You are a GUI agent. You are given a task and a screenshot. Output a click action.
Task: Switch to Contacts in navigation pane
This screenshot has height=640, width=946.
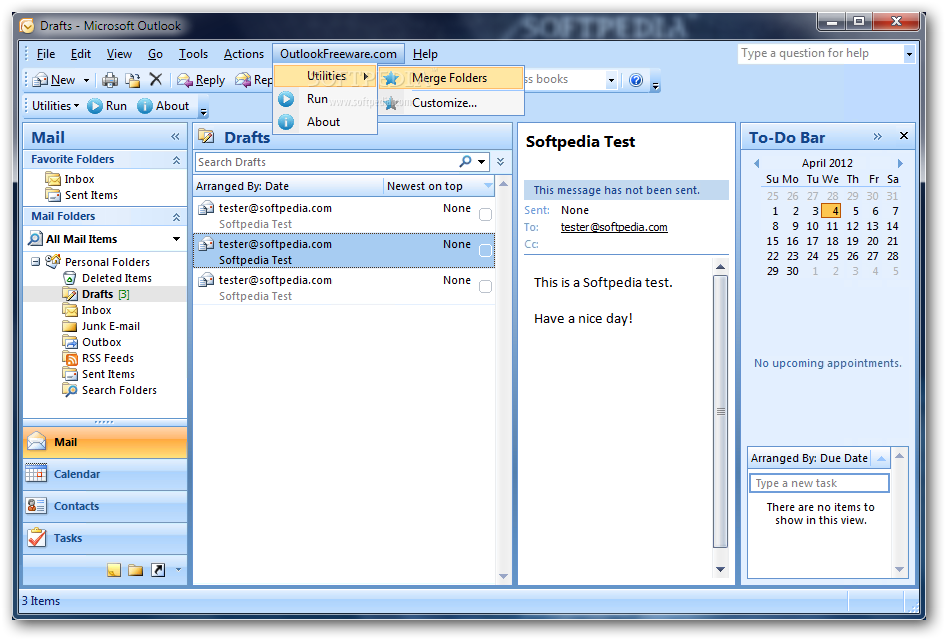105,506
